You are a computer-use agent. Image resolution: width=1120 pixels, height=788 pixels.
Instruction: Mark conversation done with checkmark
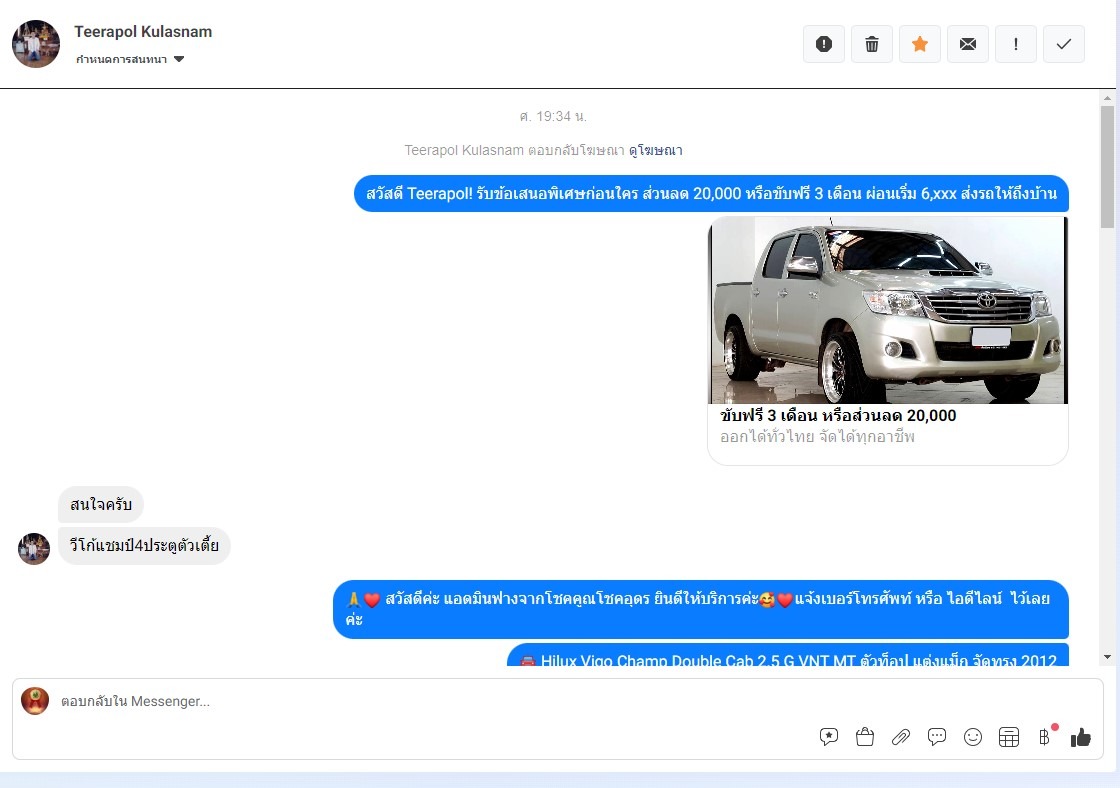click(x=1064, y=44)
